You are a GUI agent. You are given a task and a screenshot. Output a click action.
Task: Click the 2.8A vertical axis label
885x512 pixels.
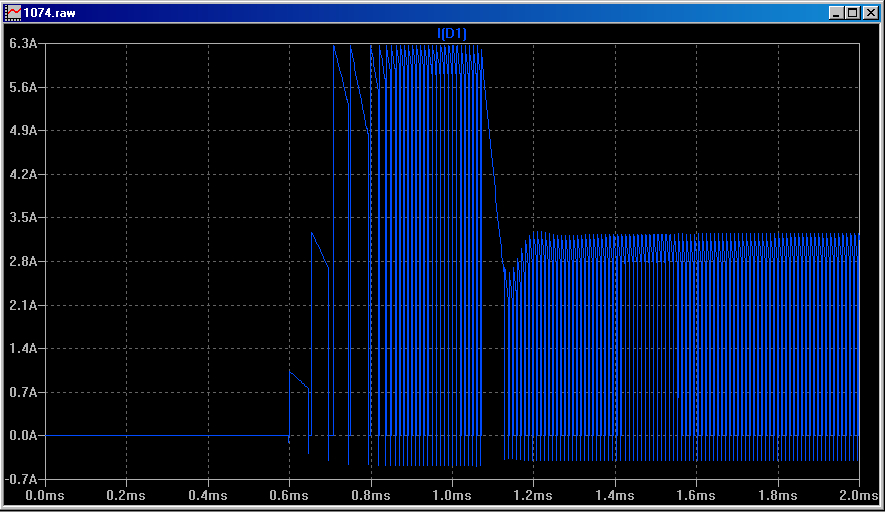23,261
